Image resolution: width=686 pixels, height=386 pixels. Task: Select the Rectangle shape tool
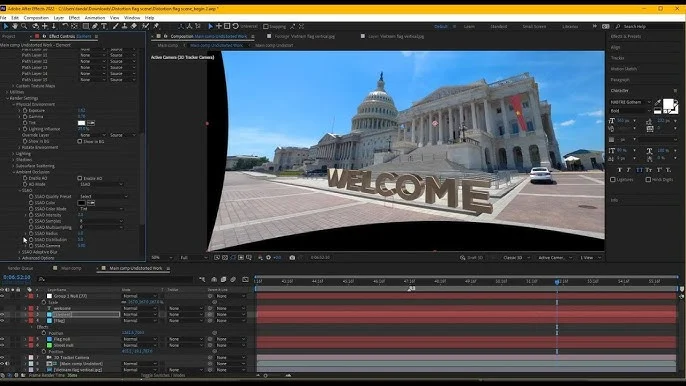86,26
